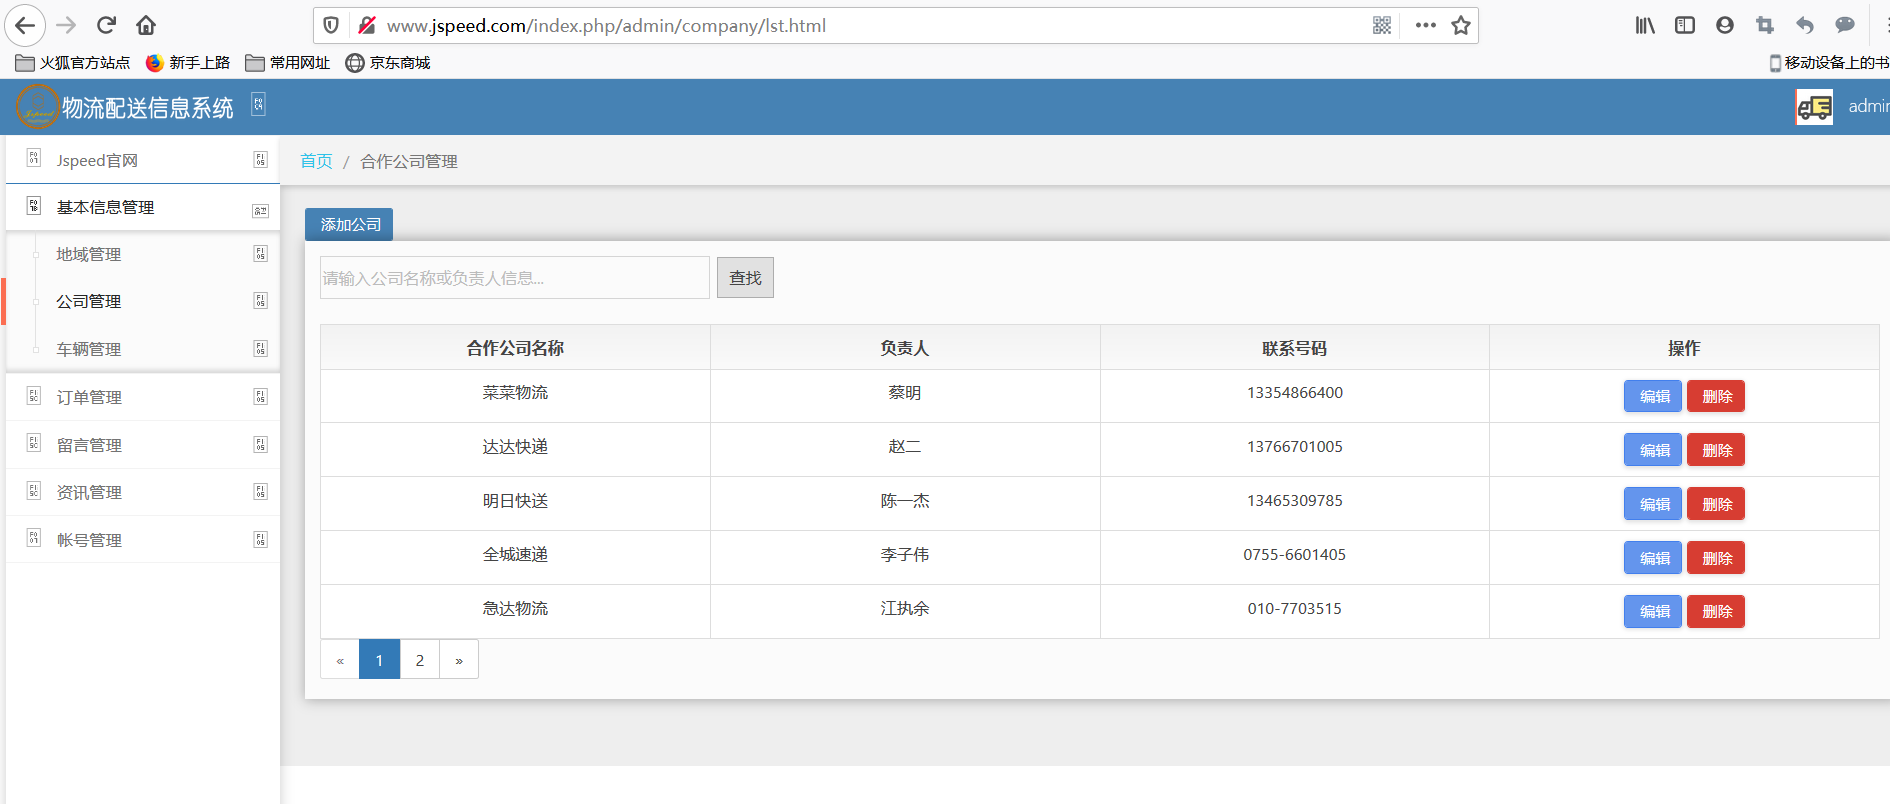Open the 京东商城 bookmark
1890x804 pixels.
(x=388, y=63)
